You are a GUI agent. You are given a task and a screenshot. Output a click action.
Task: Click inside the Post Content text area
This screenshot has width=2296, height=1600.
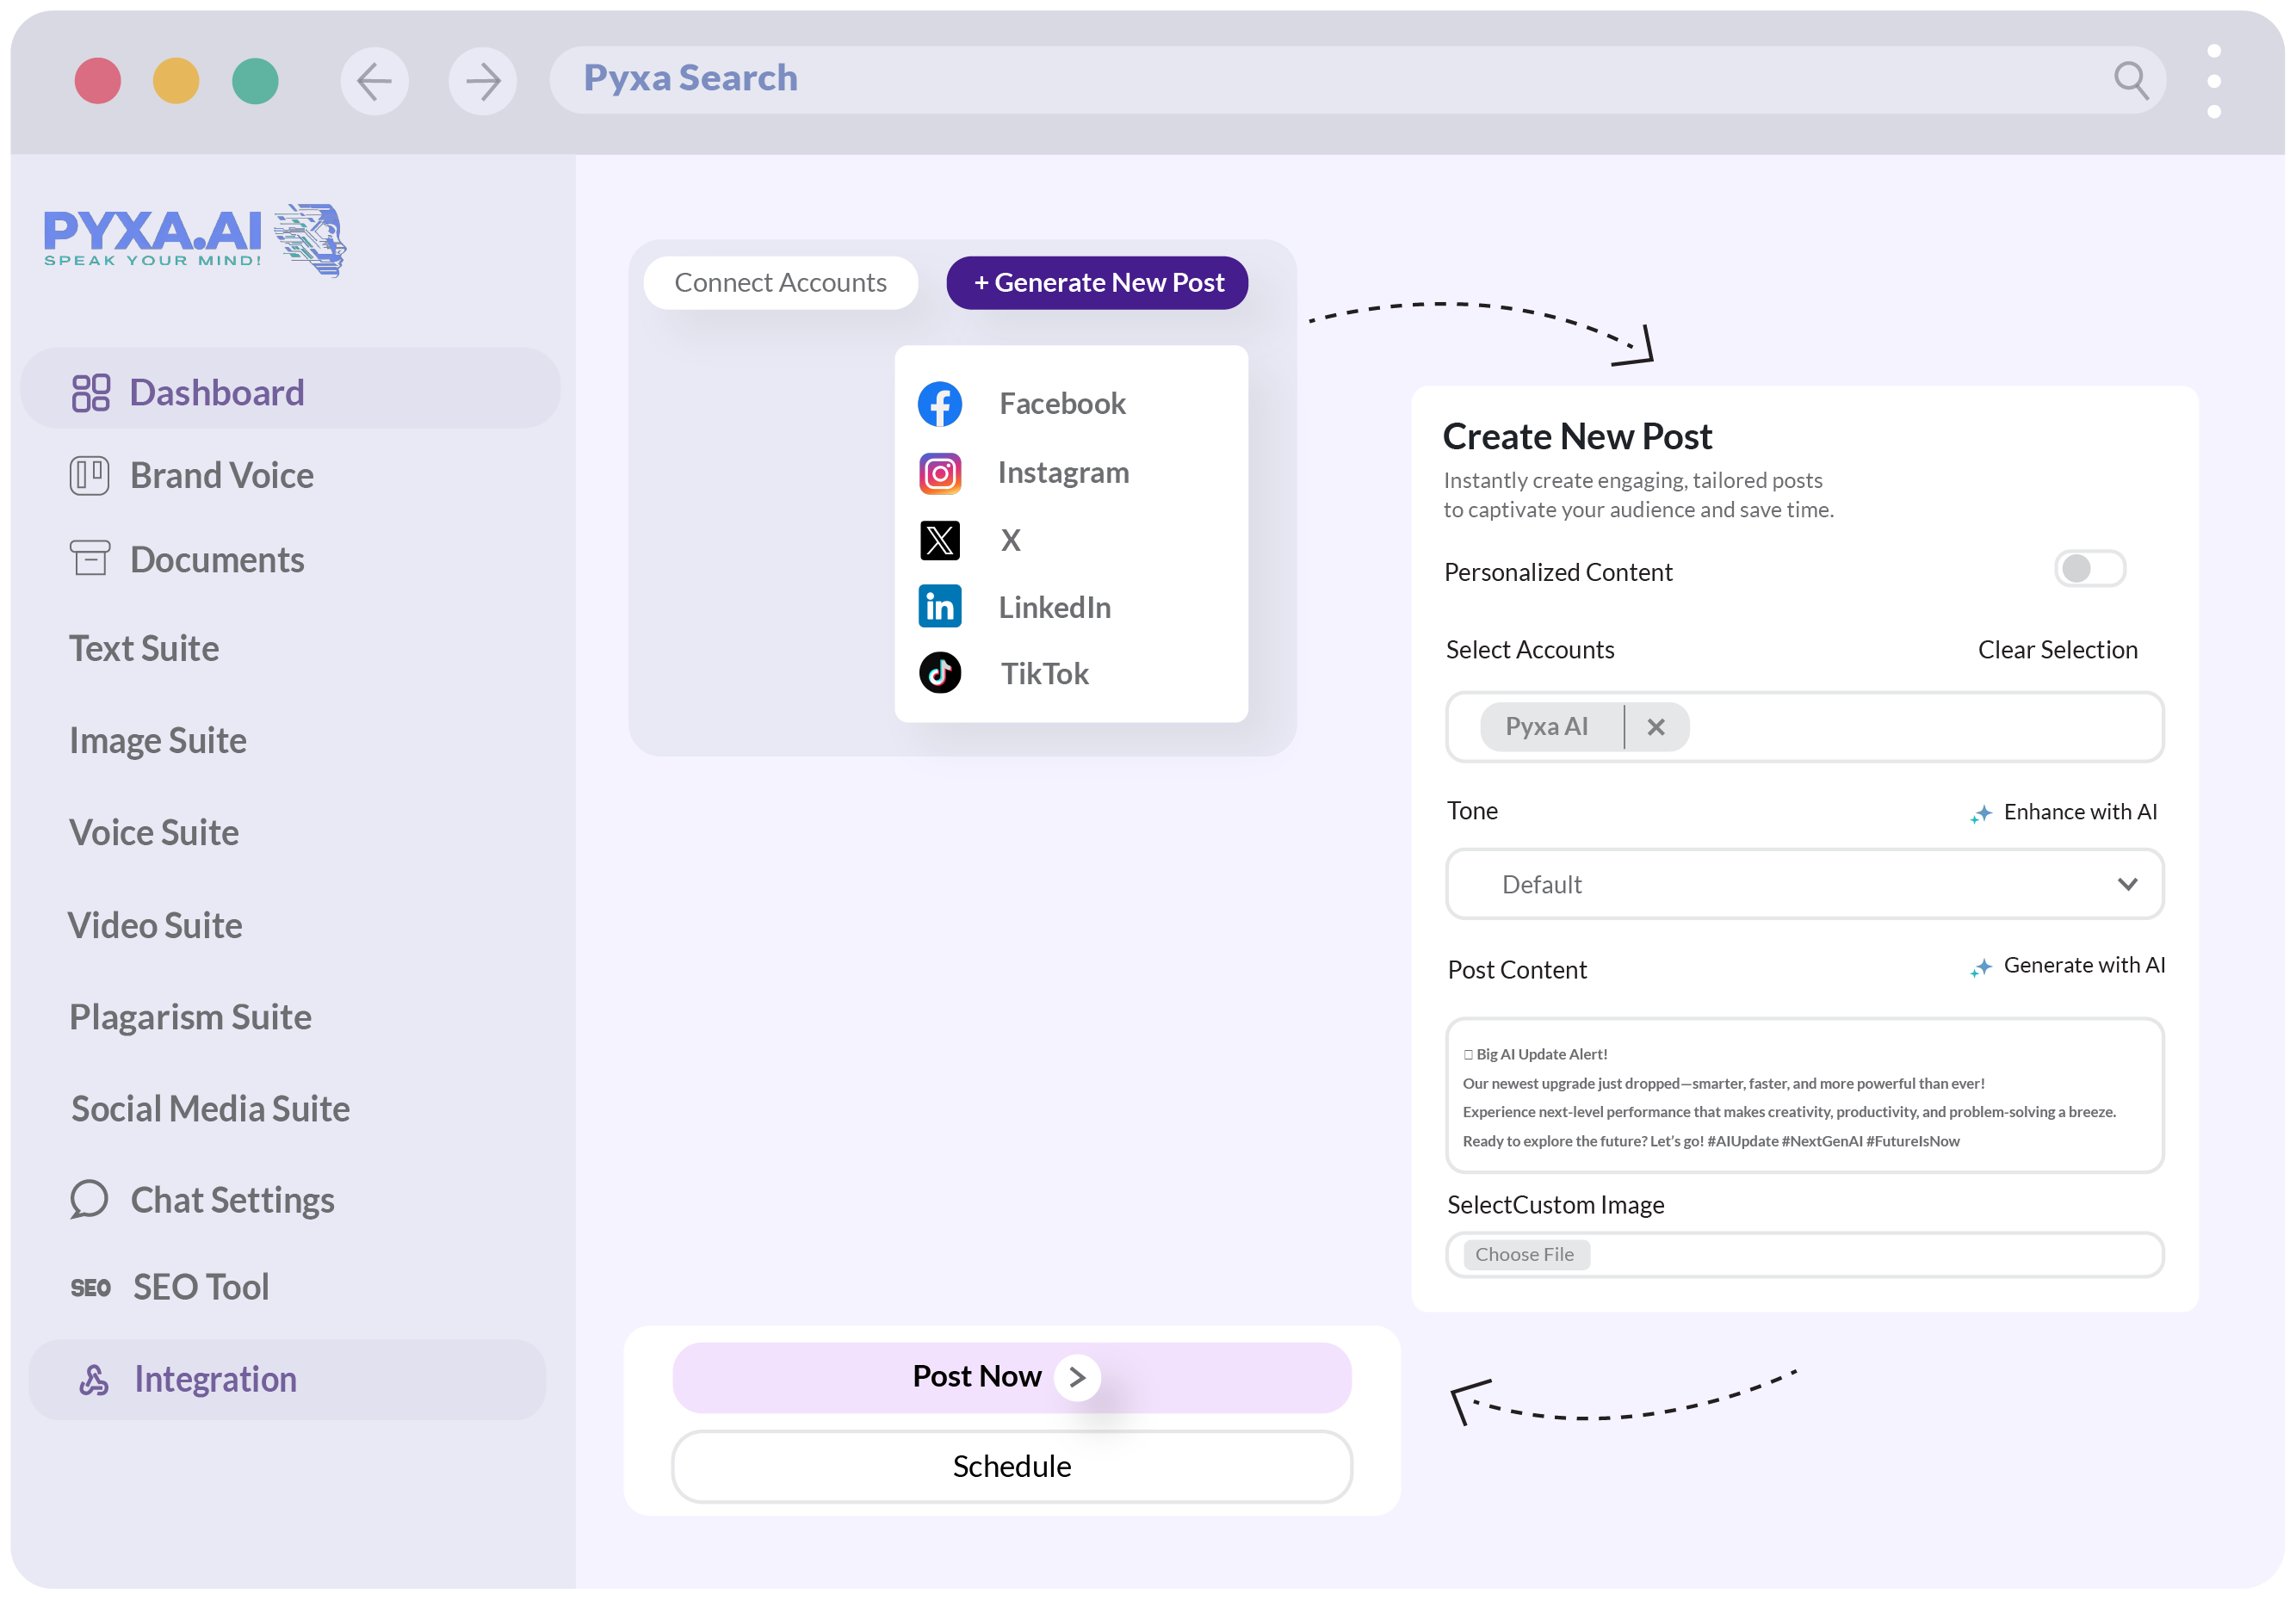(1805, 1096)
